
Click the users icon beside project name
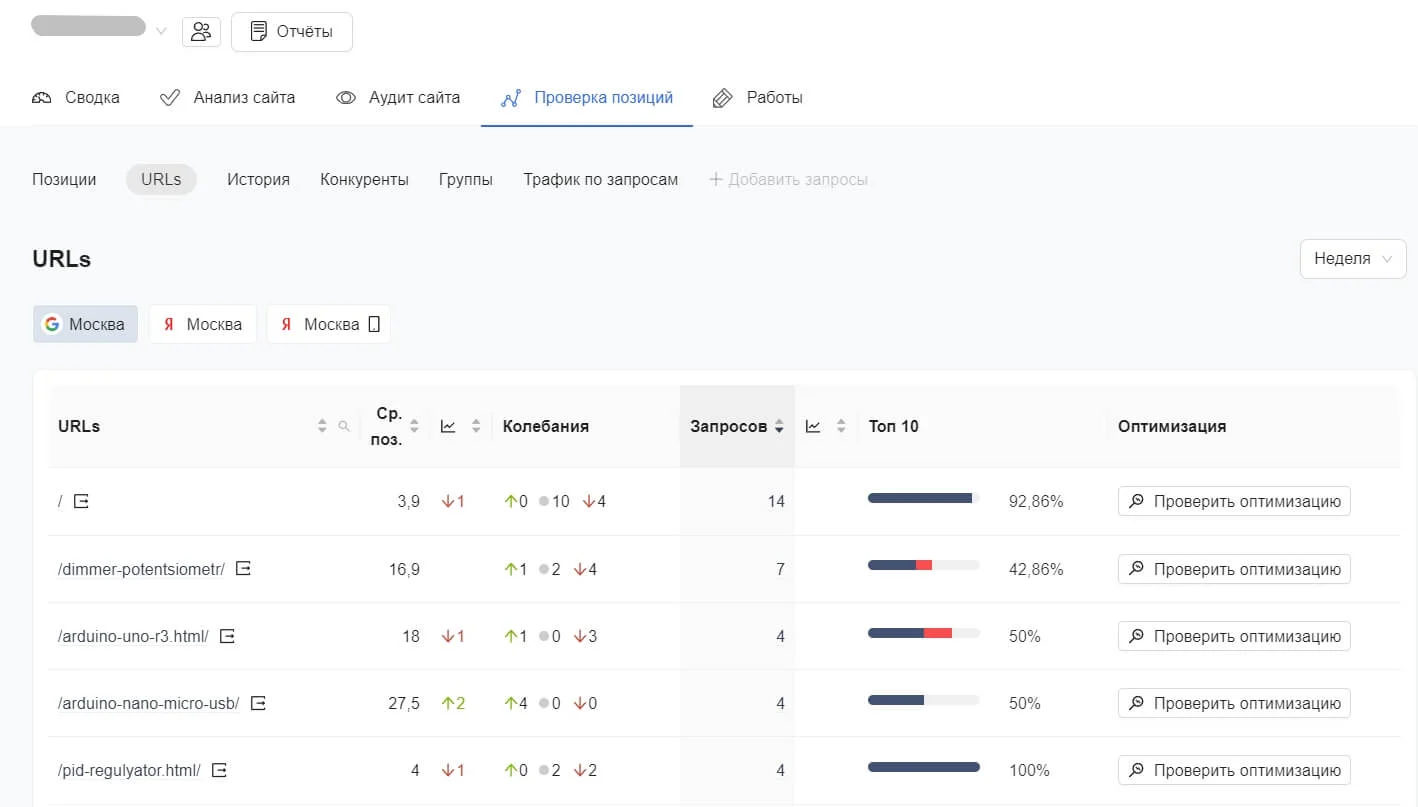201,32
